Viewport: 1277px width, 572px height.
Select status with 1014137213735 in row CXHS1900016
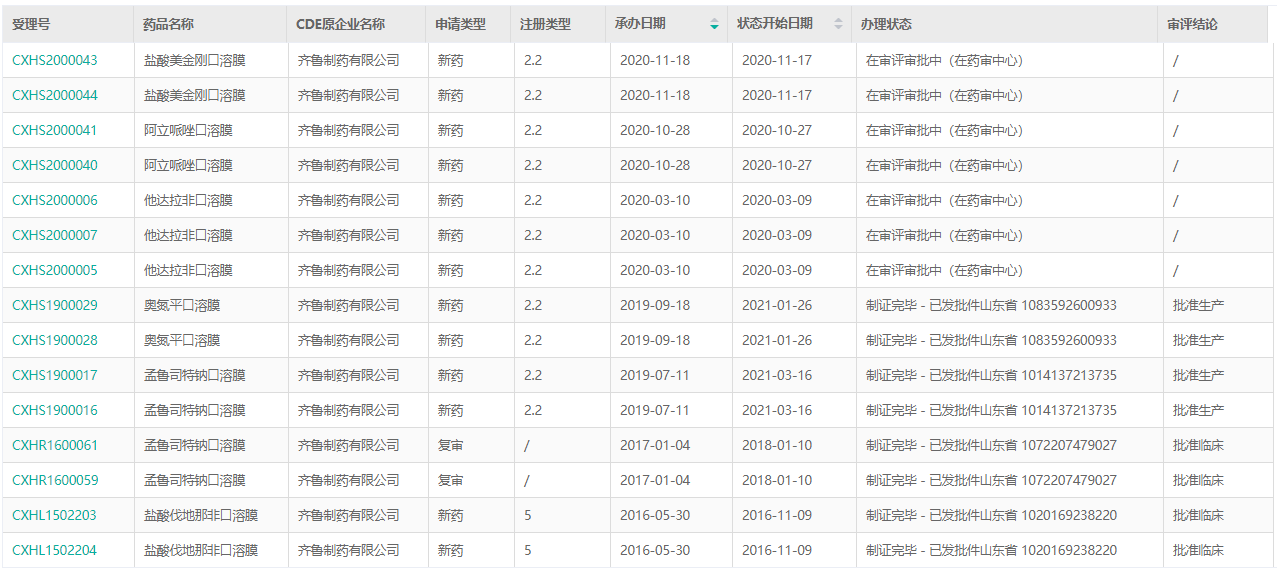pyautogui.click(x=991, y=410)
